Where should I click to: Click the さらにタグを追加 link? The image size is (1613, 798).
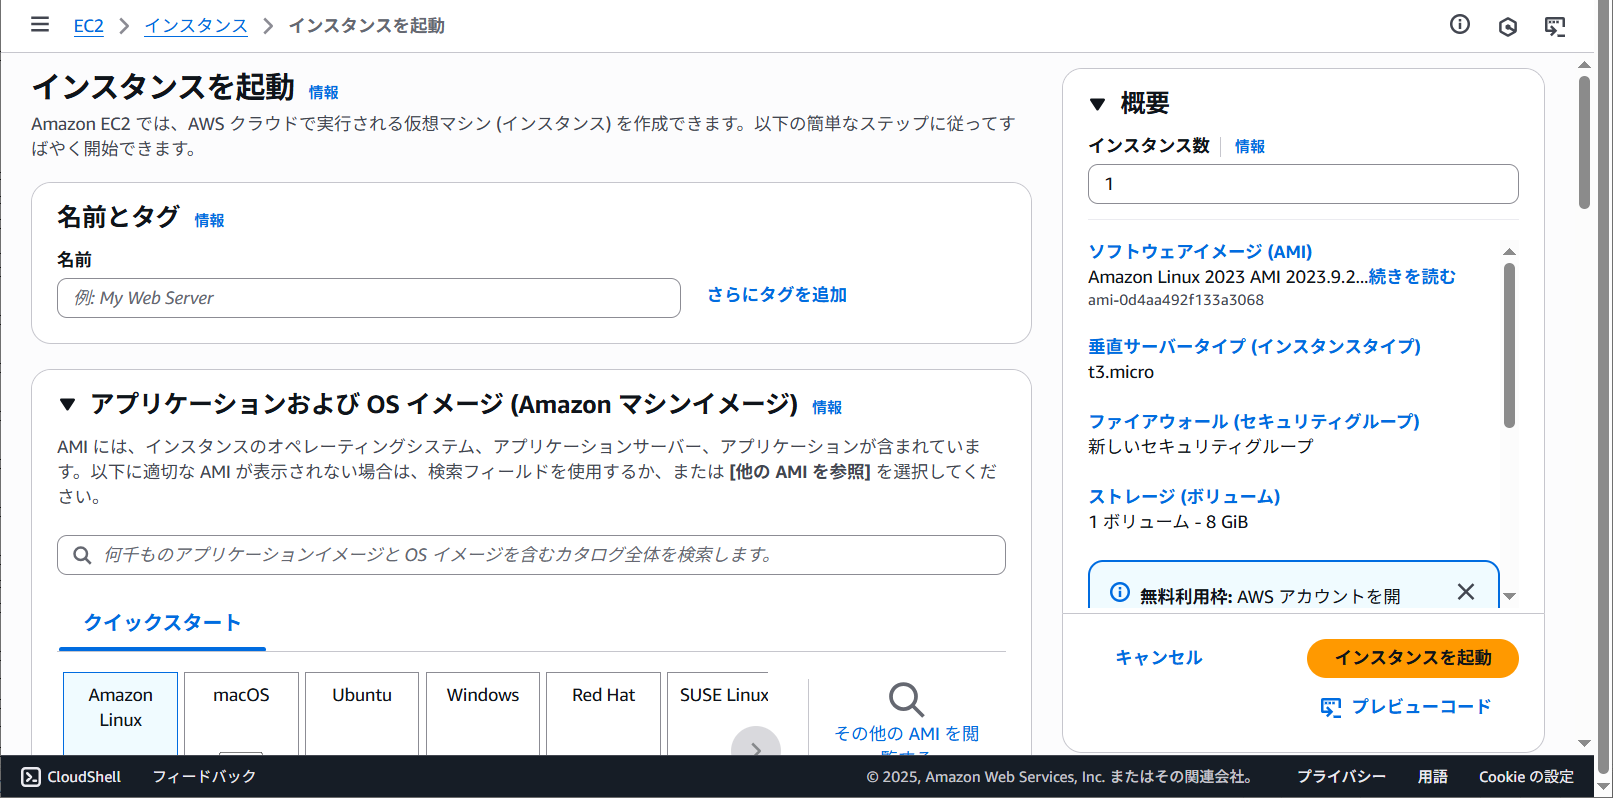(x=777, y=295)
